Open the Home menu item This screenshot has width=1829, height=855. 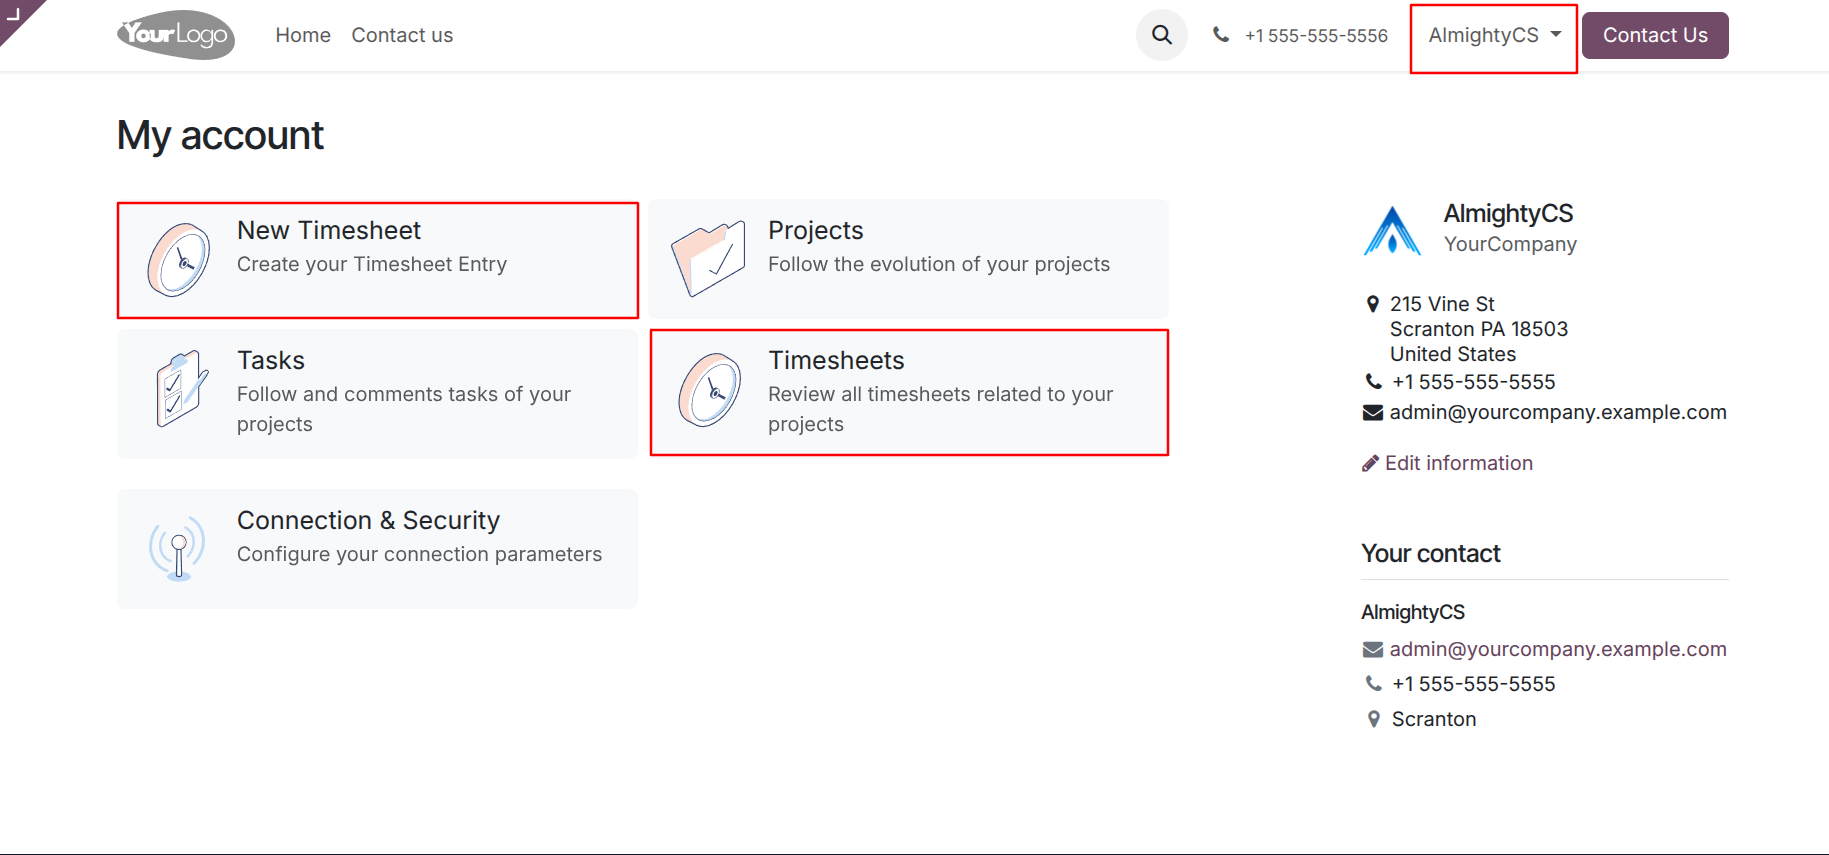click(x=303, y=35)
